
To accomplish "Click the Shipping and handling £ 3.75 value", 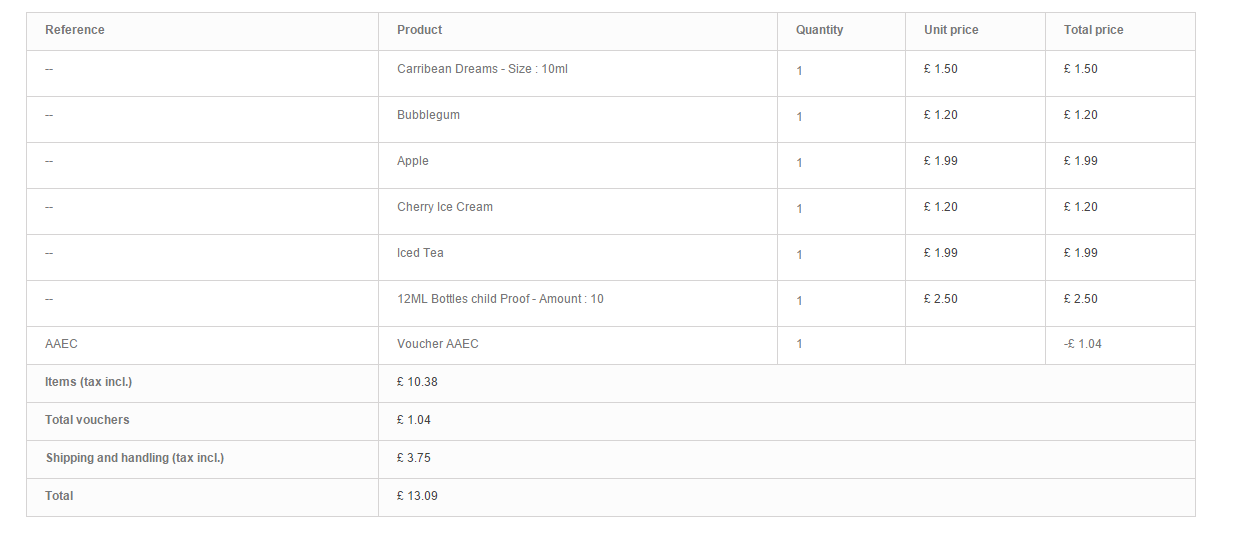I will point(414,458).
